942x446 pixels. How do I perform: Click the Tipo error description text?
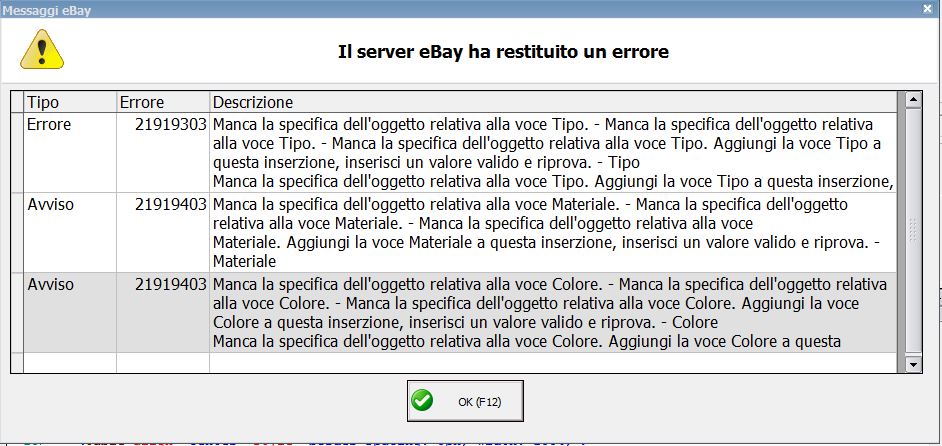click(553, 153)
